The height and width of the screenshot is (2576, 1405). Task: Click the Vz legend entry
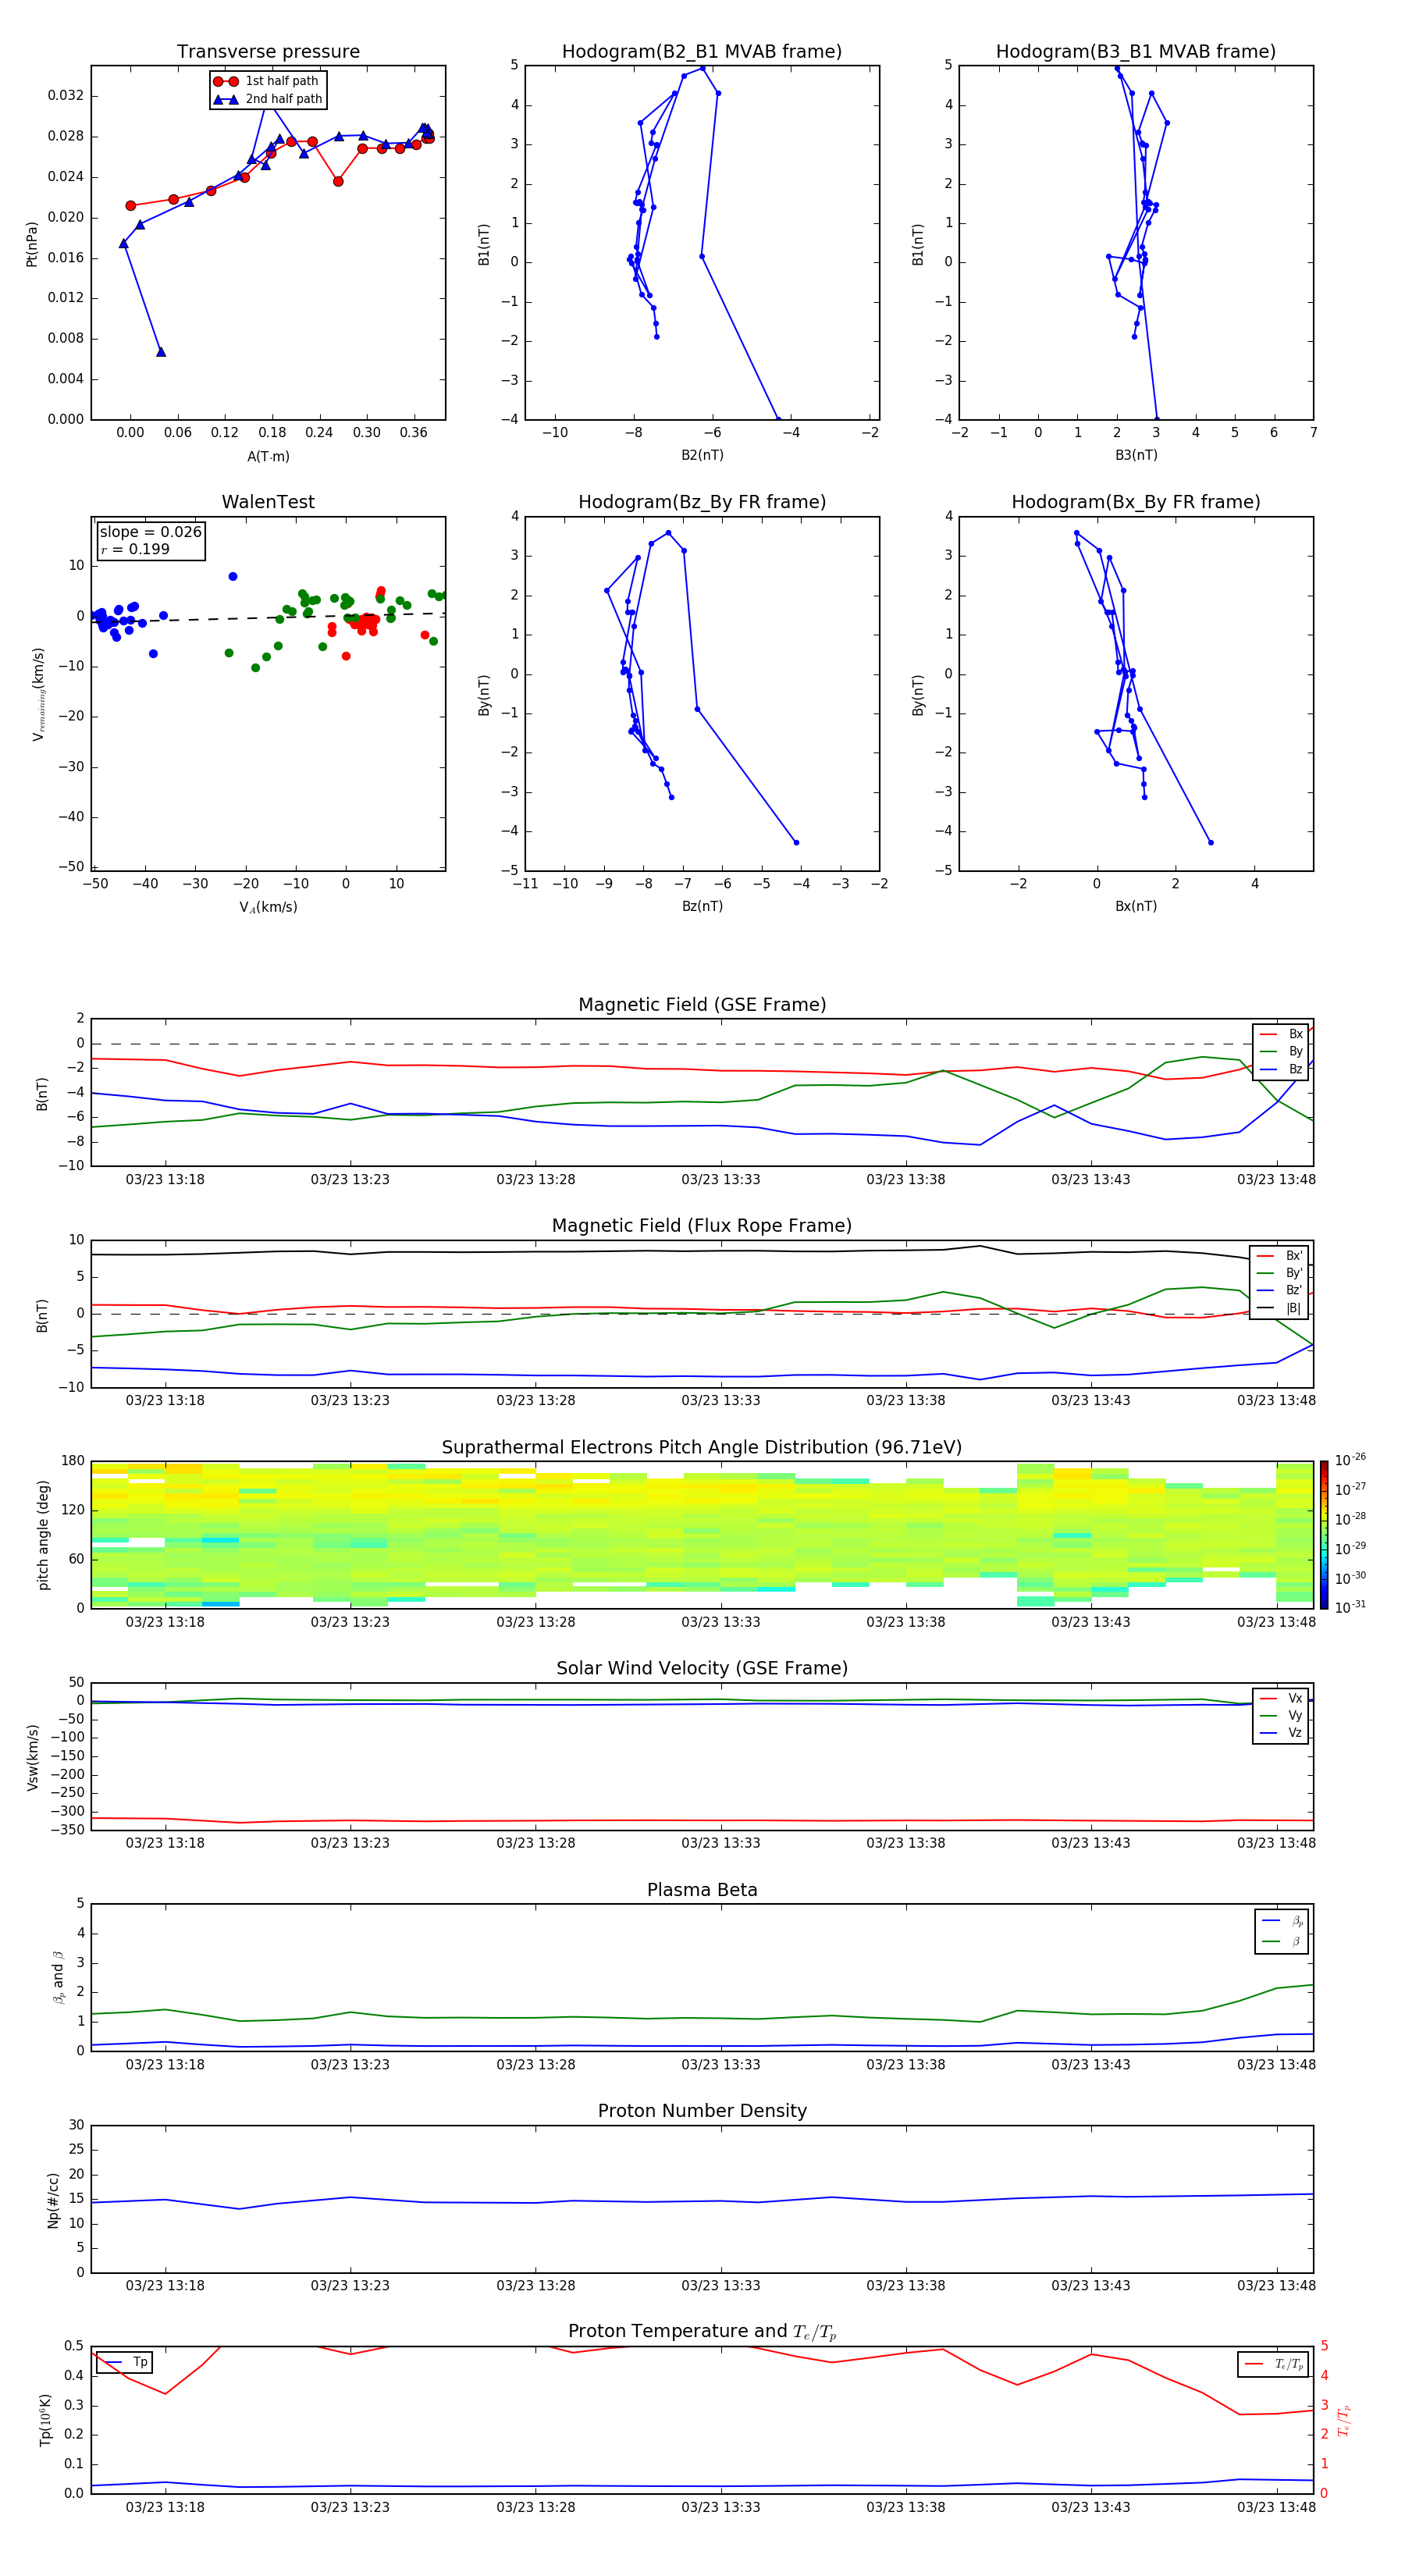(x=1281, y=1733)
